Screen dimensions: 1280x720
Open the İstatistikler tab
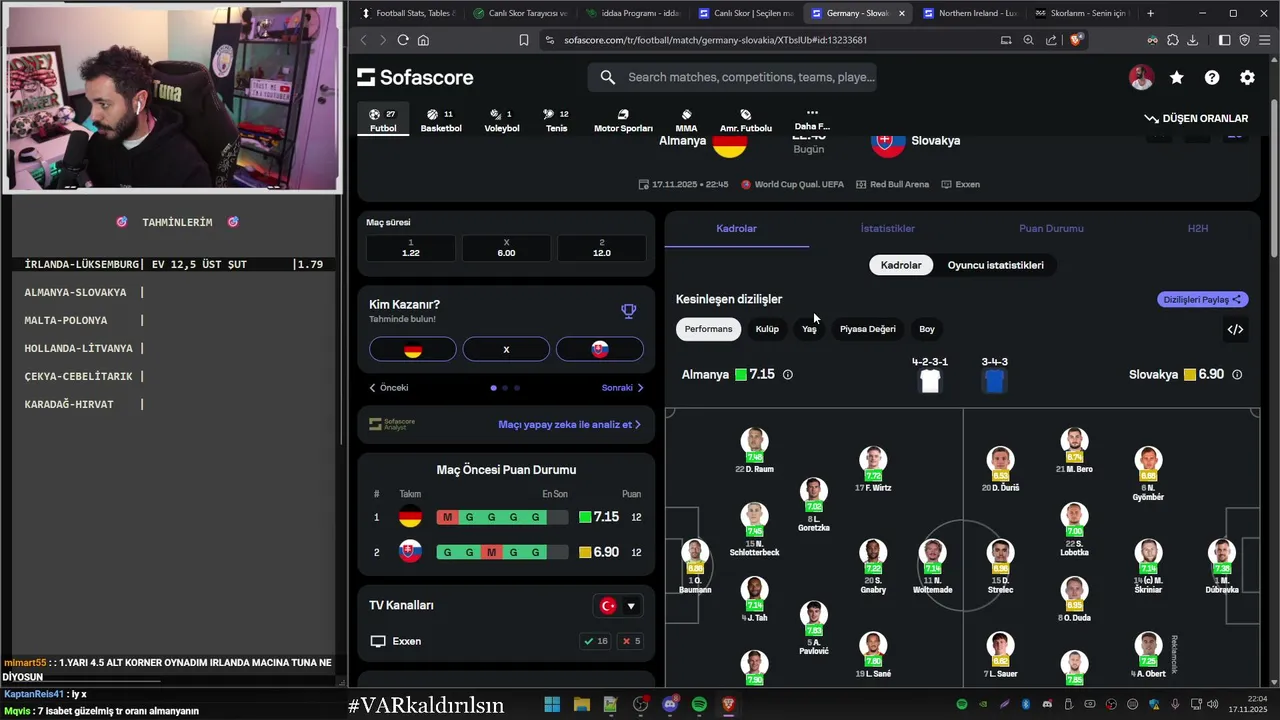coord(888,229)
